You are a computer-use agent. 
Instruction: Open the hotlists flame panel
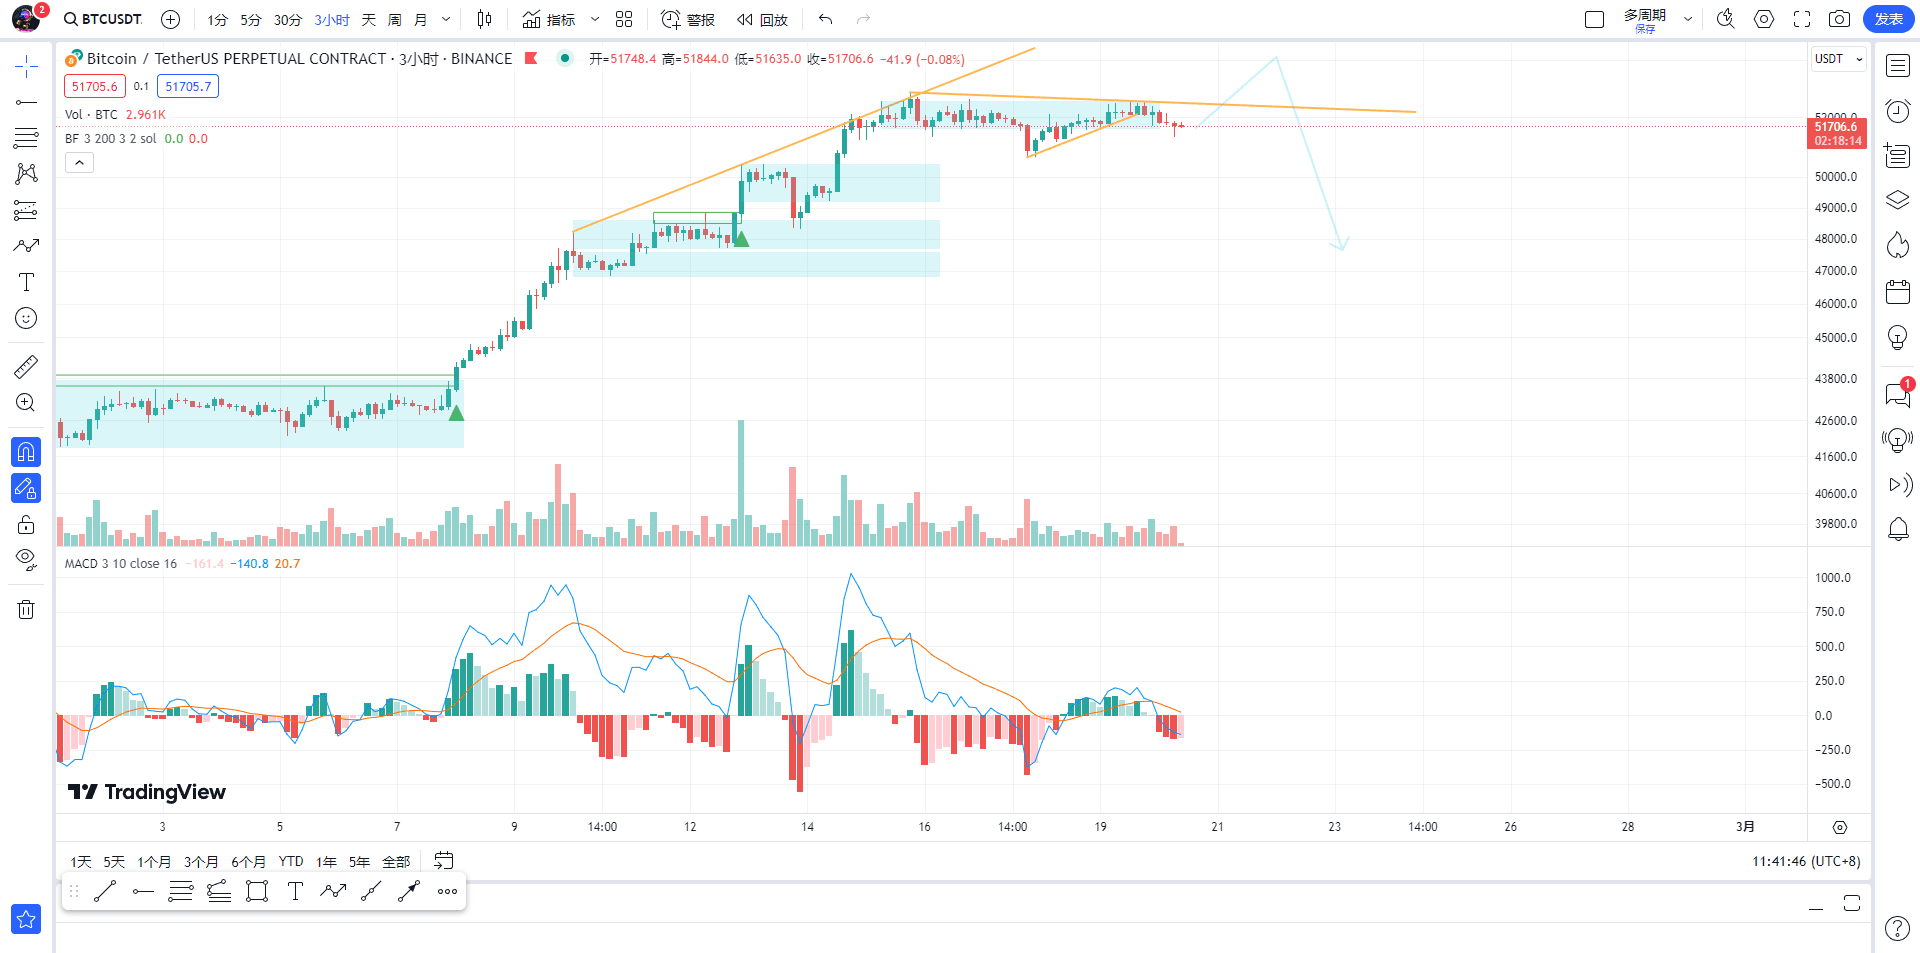1898,245
